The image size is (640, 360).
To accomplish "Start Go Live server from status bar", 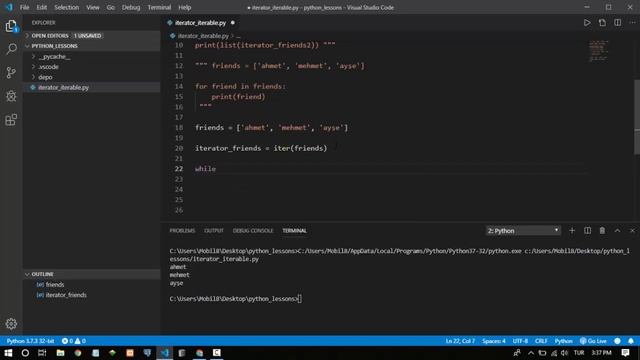I will 593,341.
